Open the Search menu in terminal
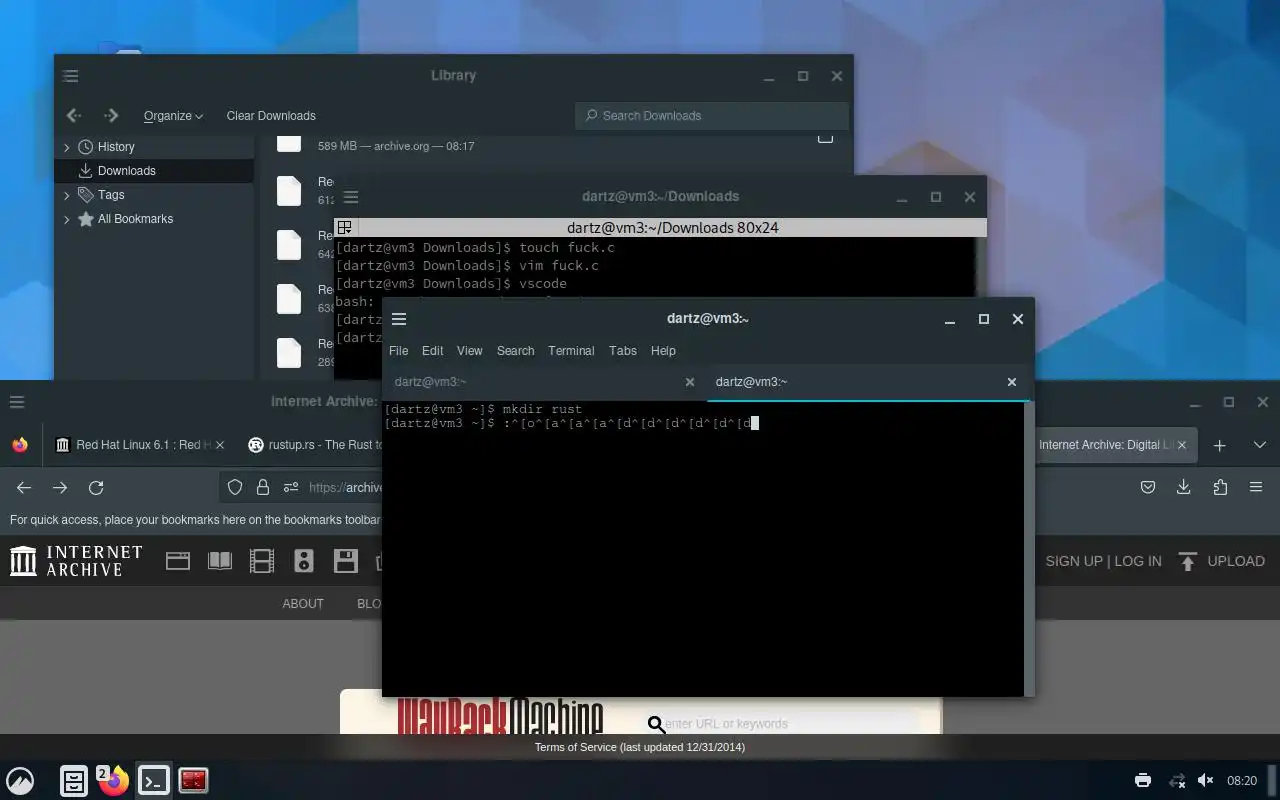This screenshot has width=1280, height=800. pyautogui.click(x=515, y=351)
